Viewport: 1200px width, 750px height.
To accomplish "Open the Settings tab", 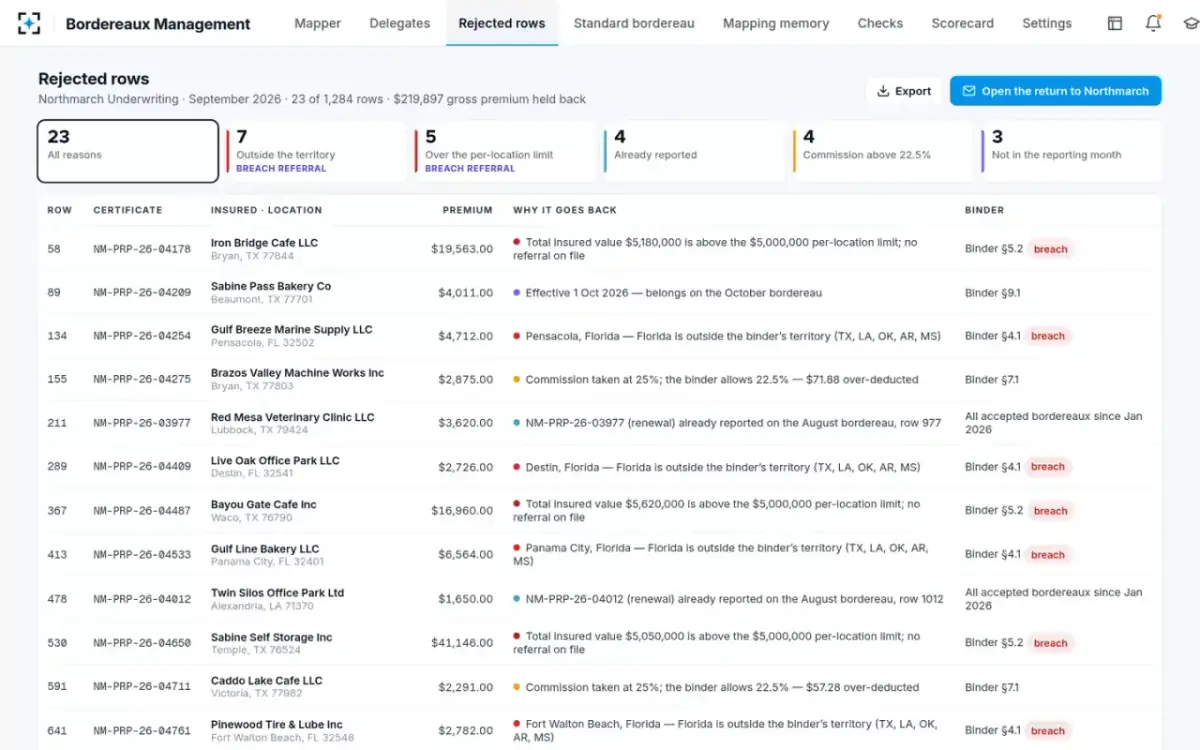I will point(1047,23).
